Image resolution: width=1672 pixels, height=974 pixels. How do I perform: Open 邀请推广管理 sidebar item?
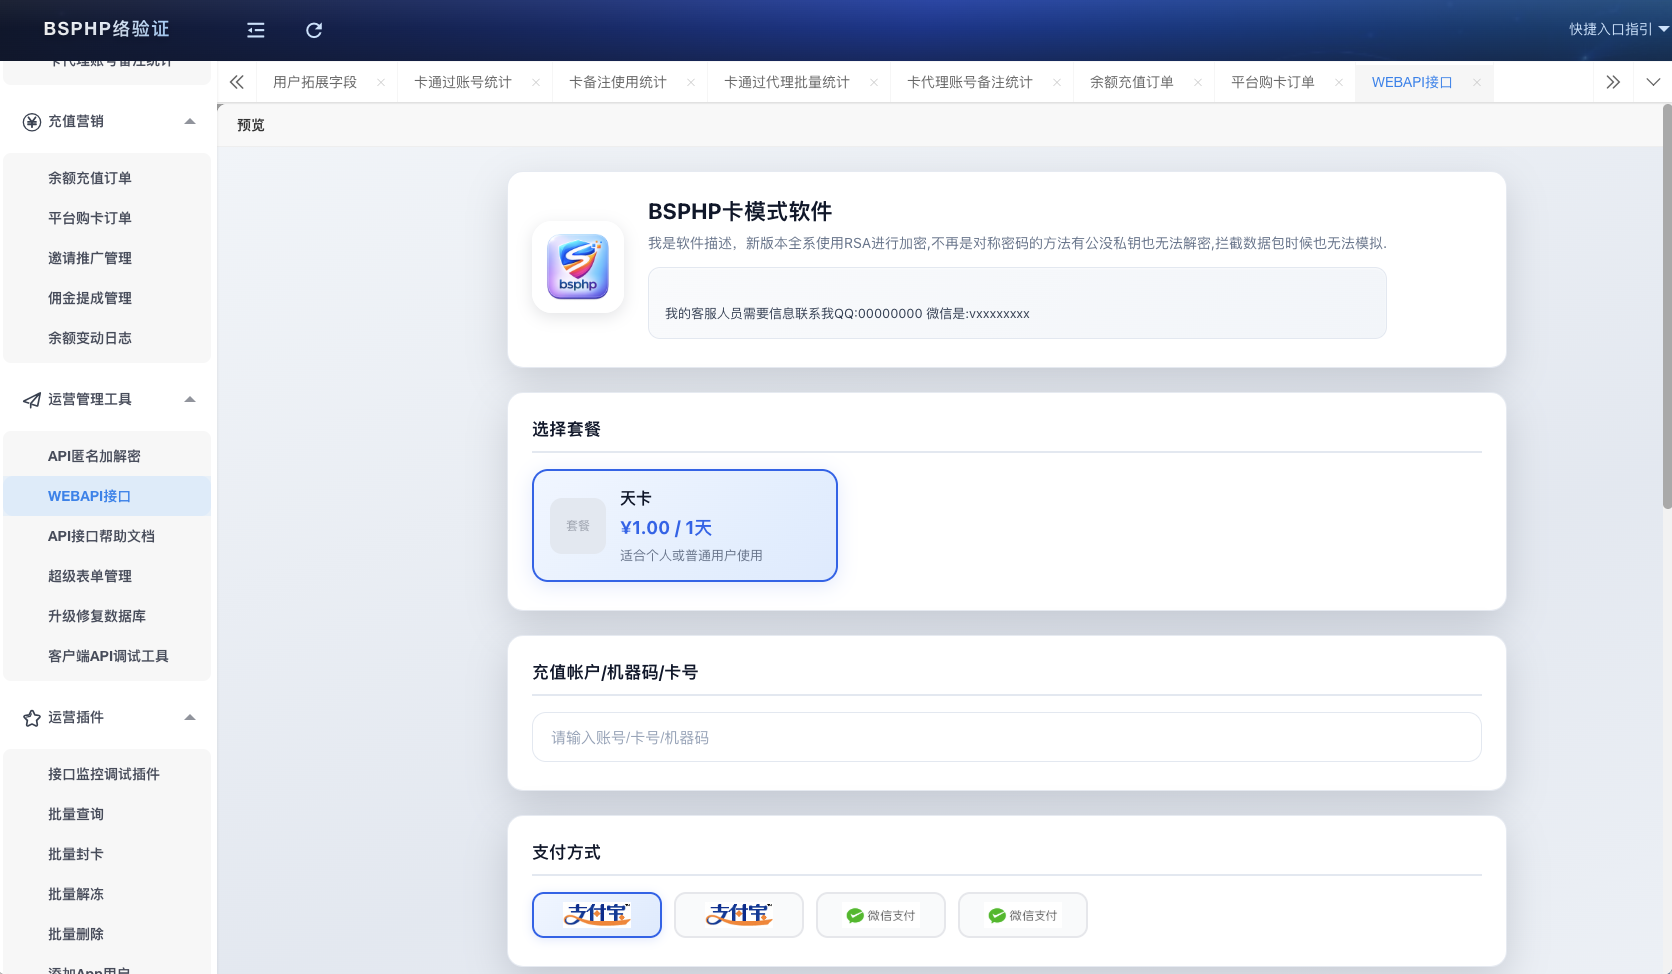click(107, 258)
